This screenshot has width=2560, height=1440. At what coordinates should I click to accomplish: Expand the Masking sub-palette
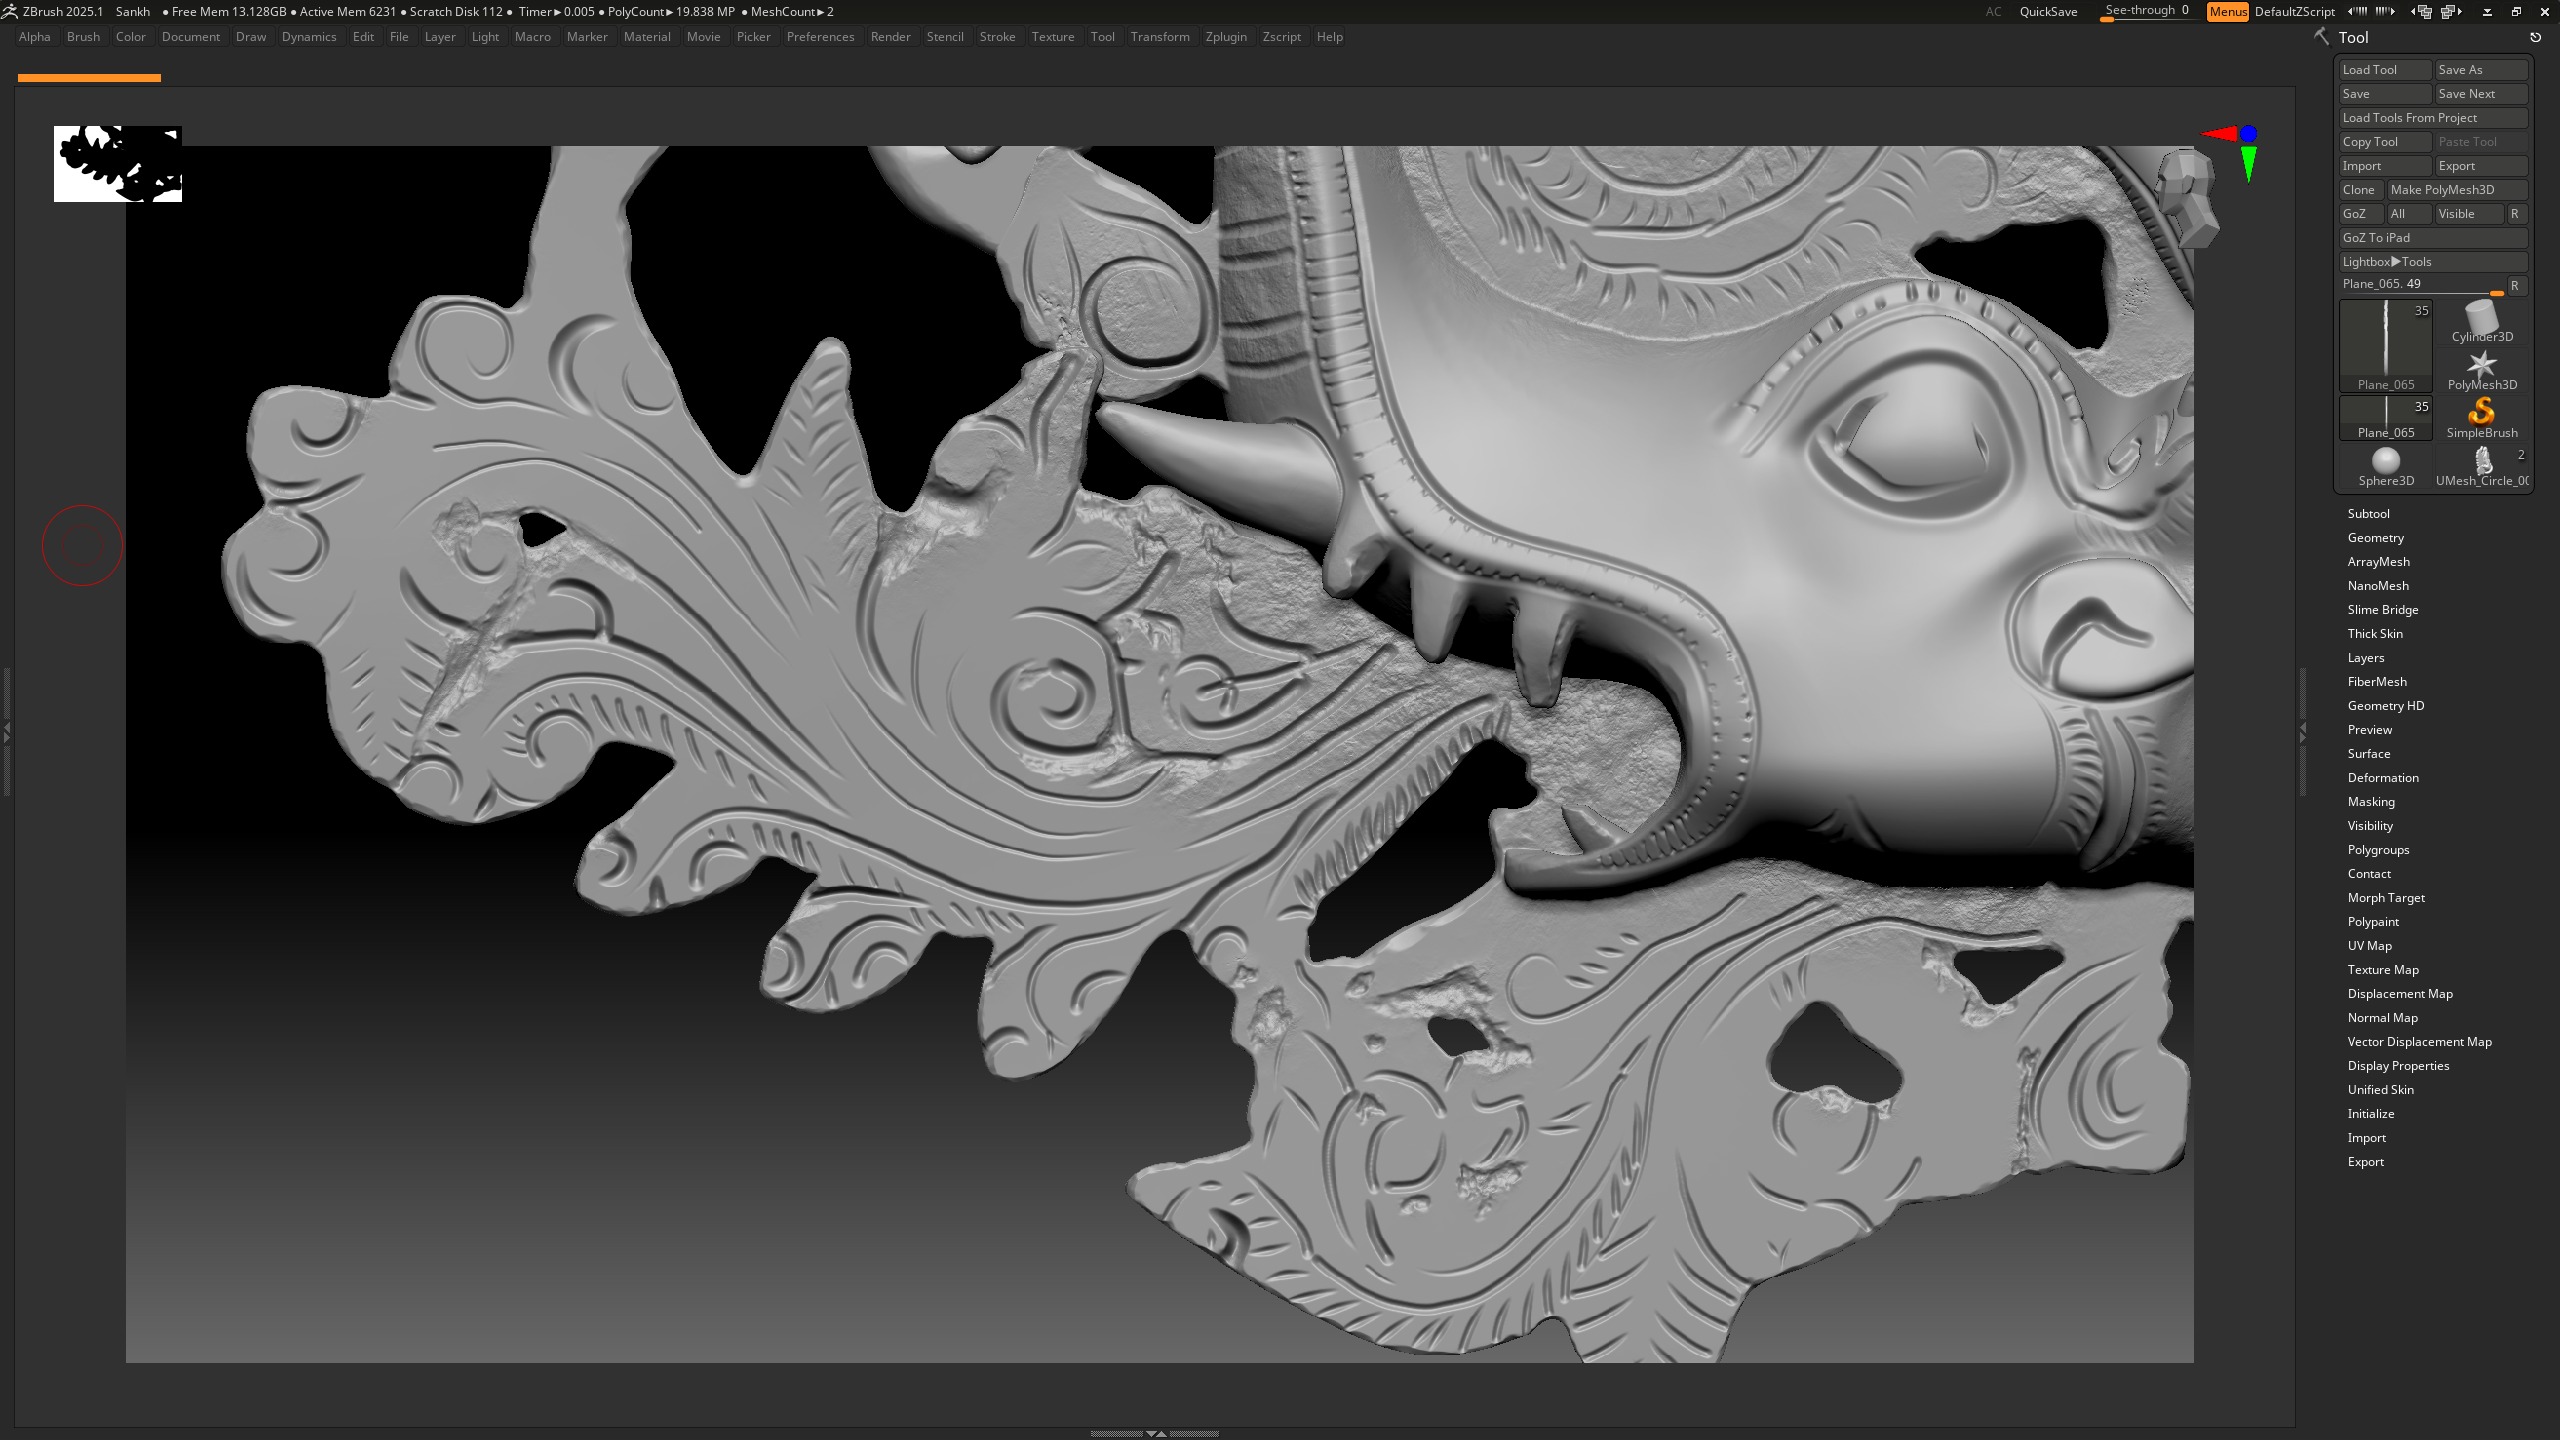(x=2371, y=802)
